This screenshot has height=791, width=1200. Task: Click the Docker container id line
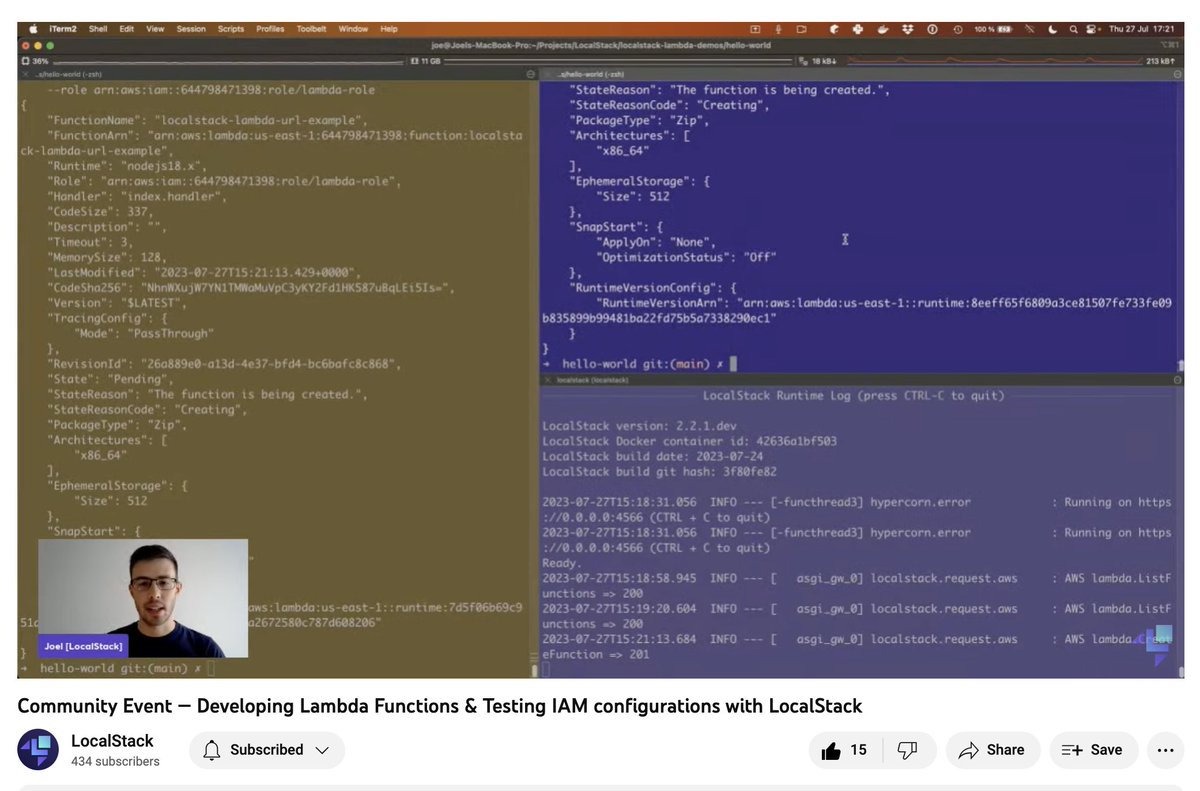pyautogui.click(x=689, y=441)
